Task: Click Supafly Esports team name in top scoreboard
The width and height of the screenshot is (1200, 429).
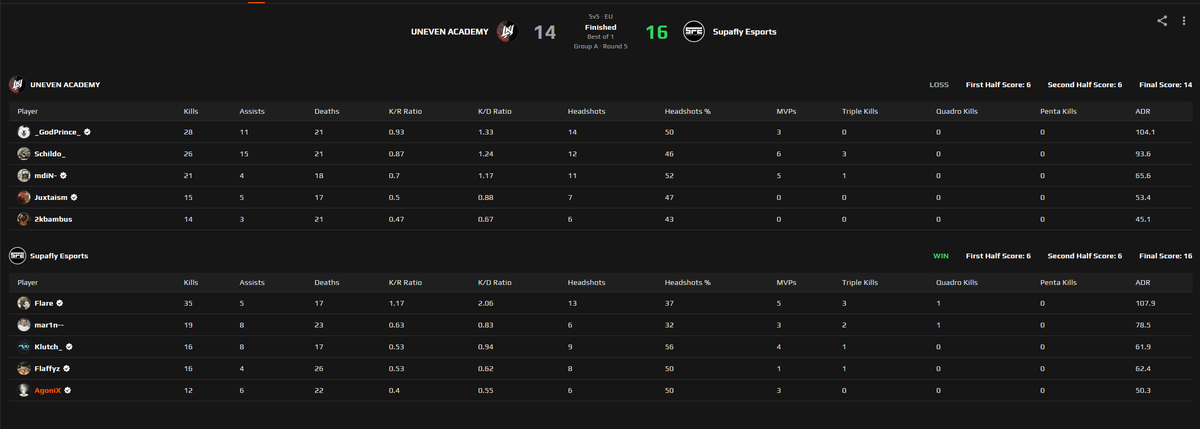Action: pos(745,32)
